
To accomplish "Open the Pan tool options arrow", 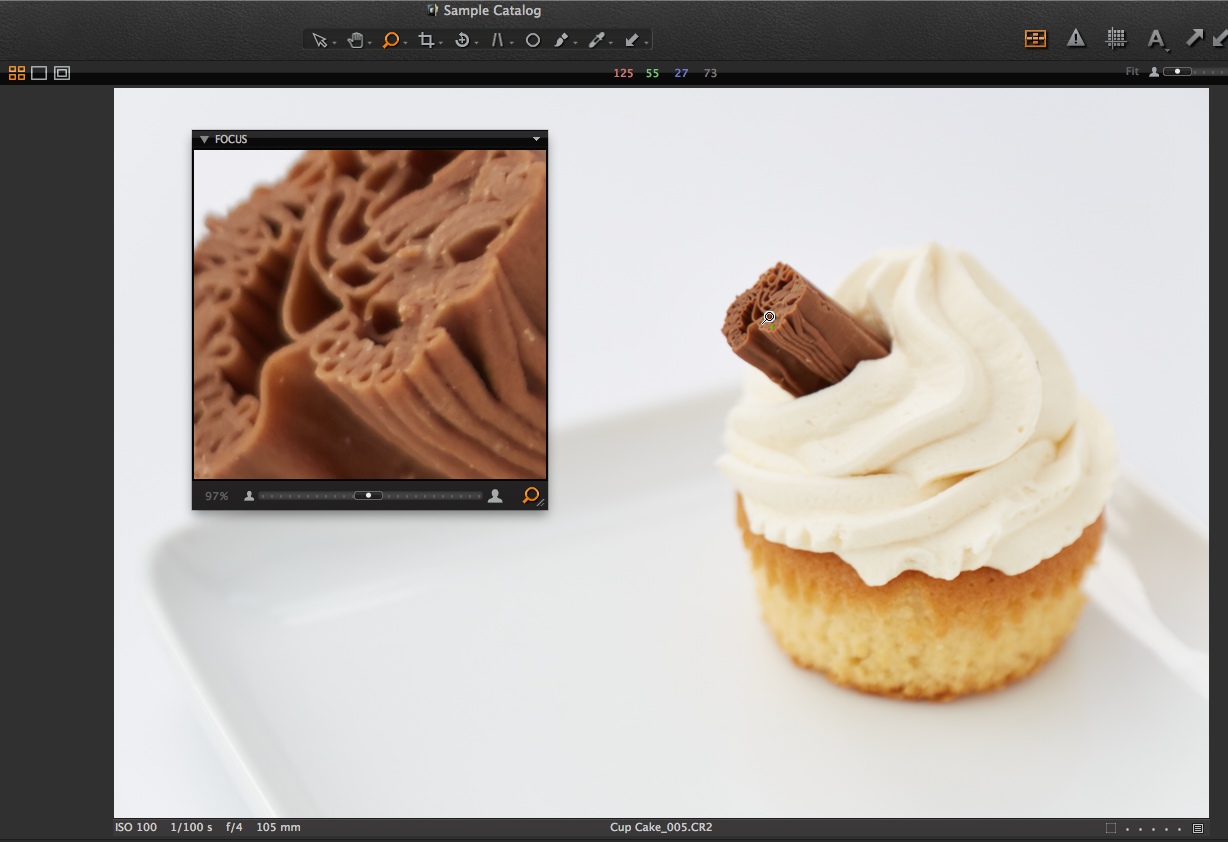I will [369, 43].
